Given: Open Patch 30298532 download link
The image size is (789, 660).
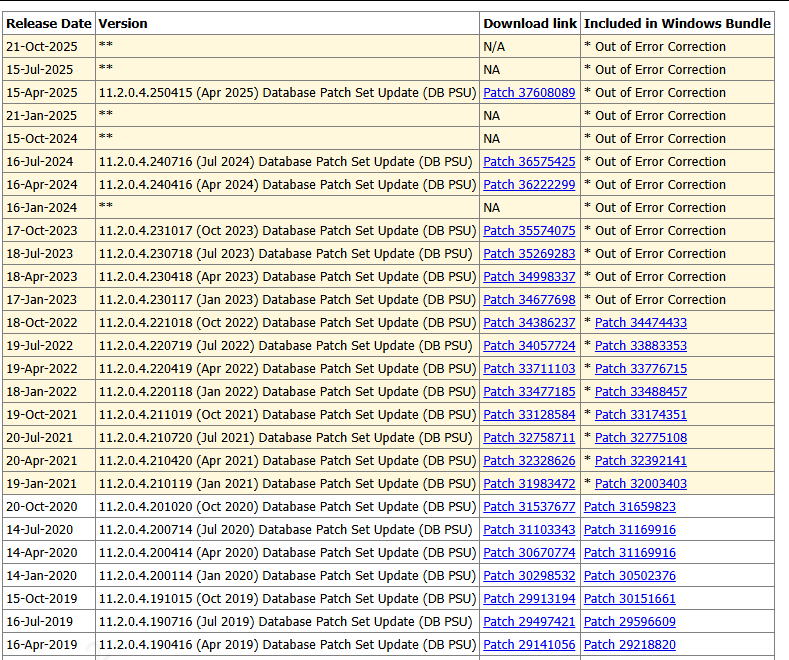Looking at the screenshot, I should pyautogui.click(x=529, y=575).
